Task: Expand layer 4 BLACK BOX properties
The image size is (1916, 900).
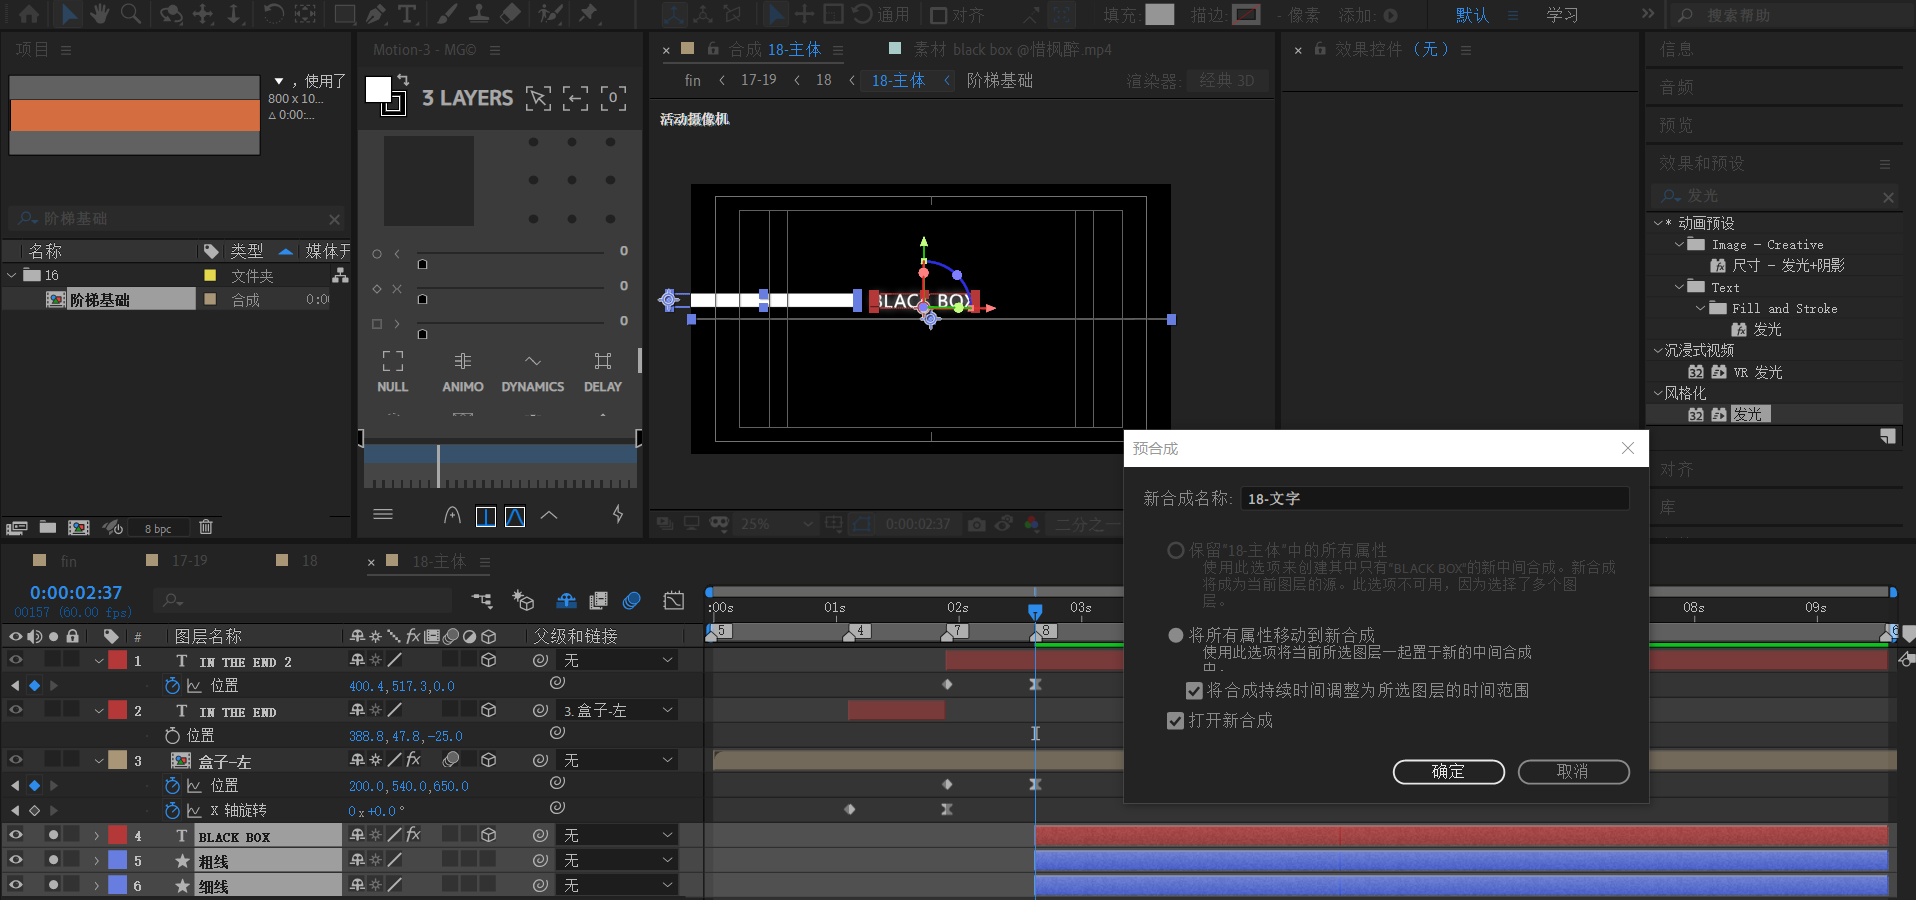Action: pyautogui.click(x=97, y=835)
